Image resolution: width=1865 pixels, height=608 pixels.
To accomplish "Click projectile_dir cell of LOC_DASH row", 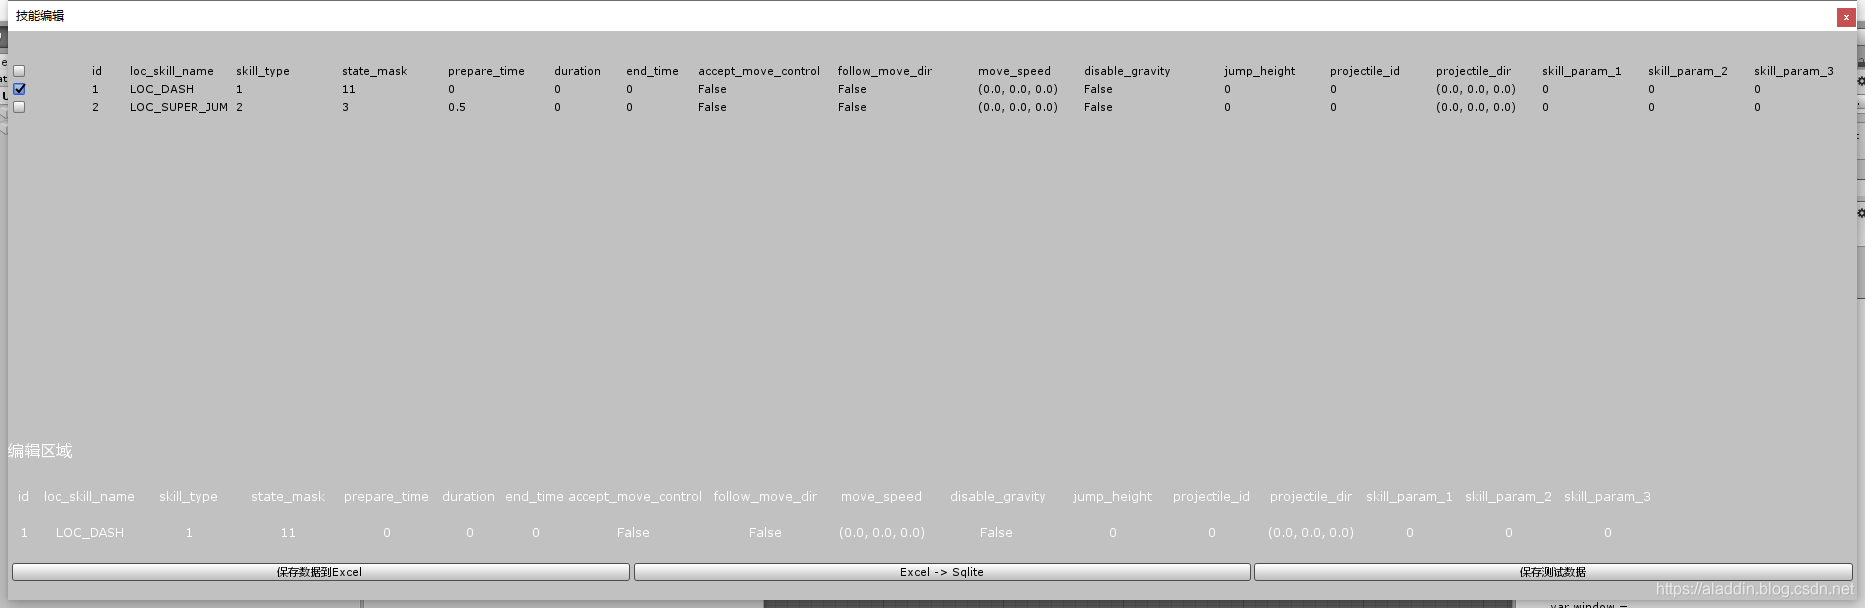I will (x=1476, y=89).
